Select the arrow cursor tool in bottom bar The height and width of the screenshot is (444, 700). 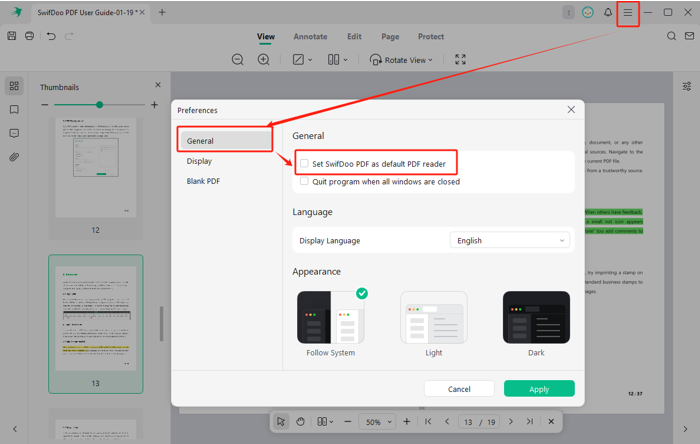point(281,422)
